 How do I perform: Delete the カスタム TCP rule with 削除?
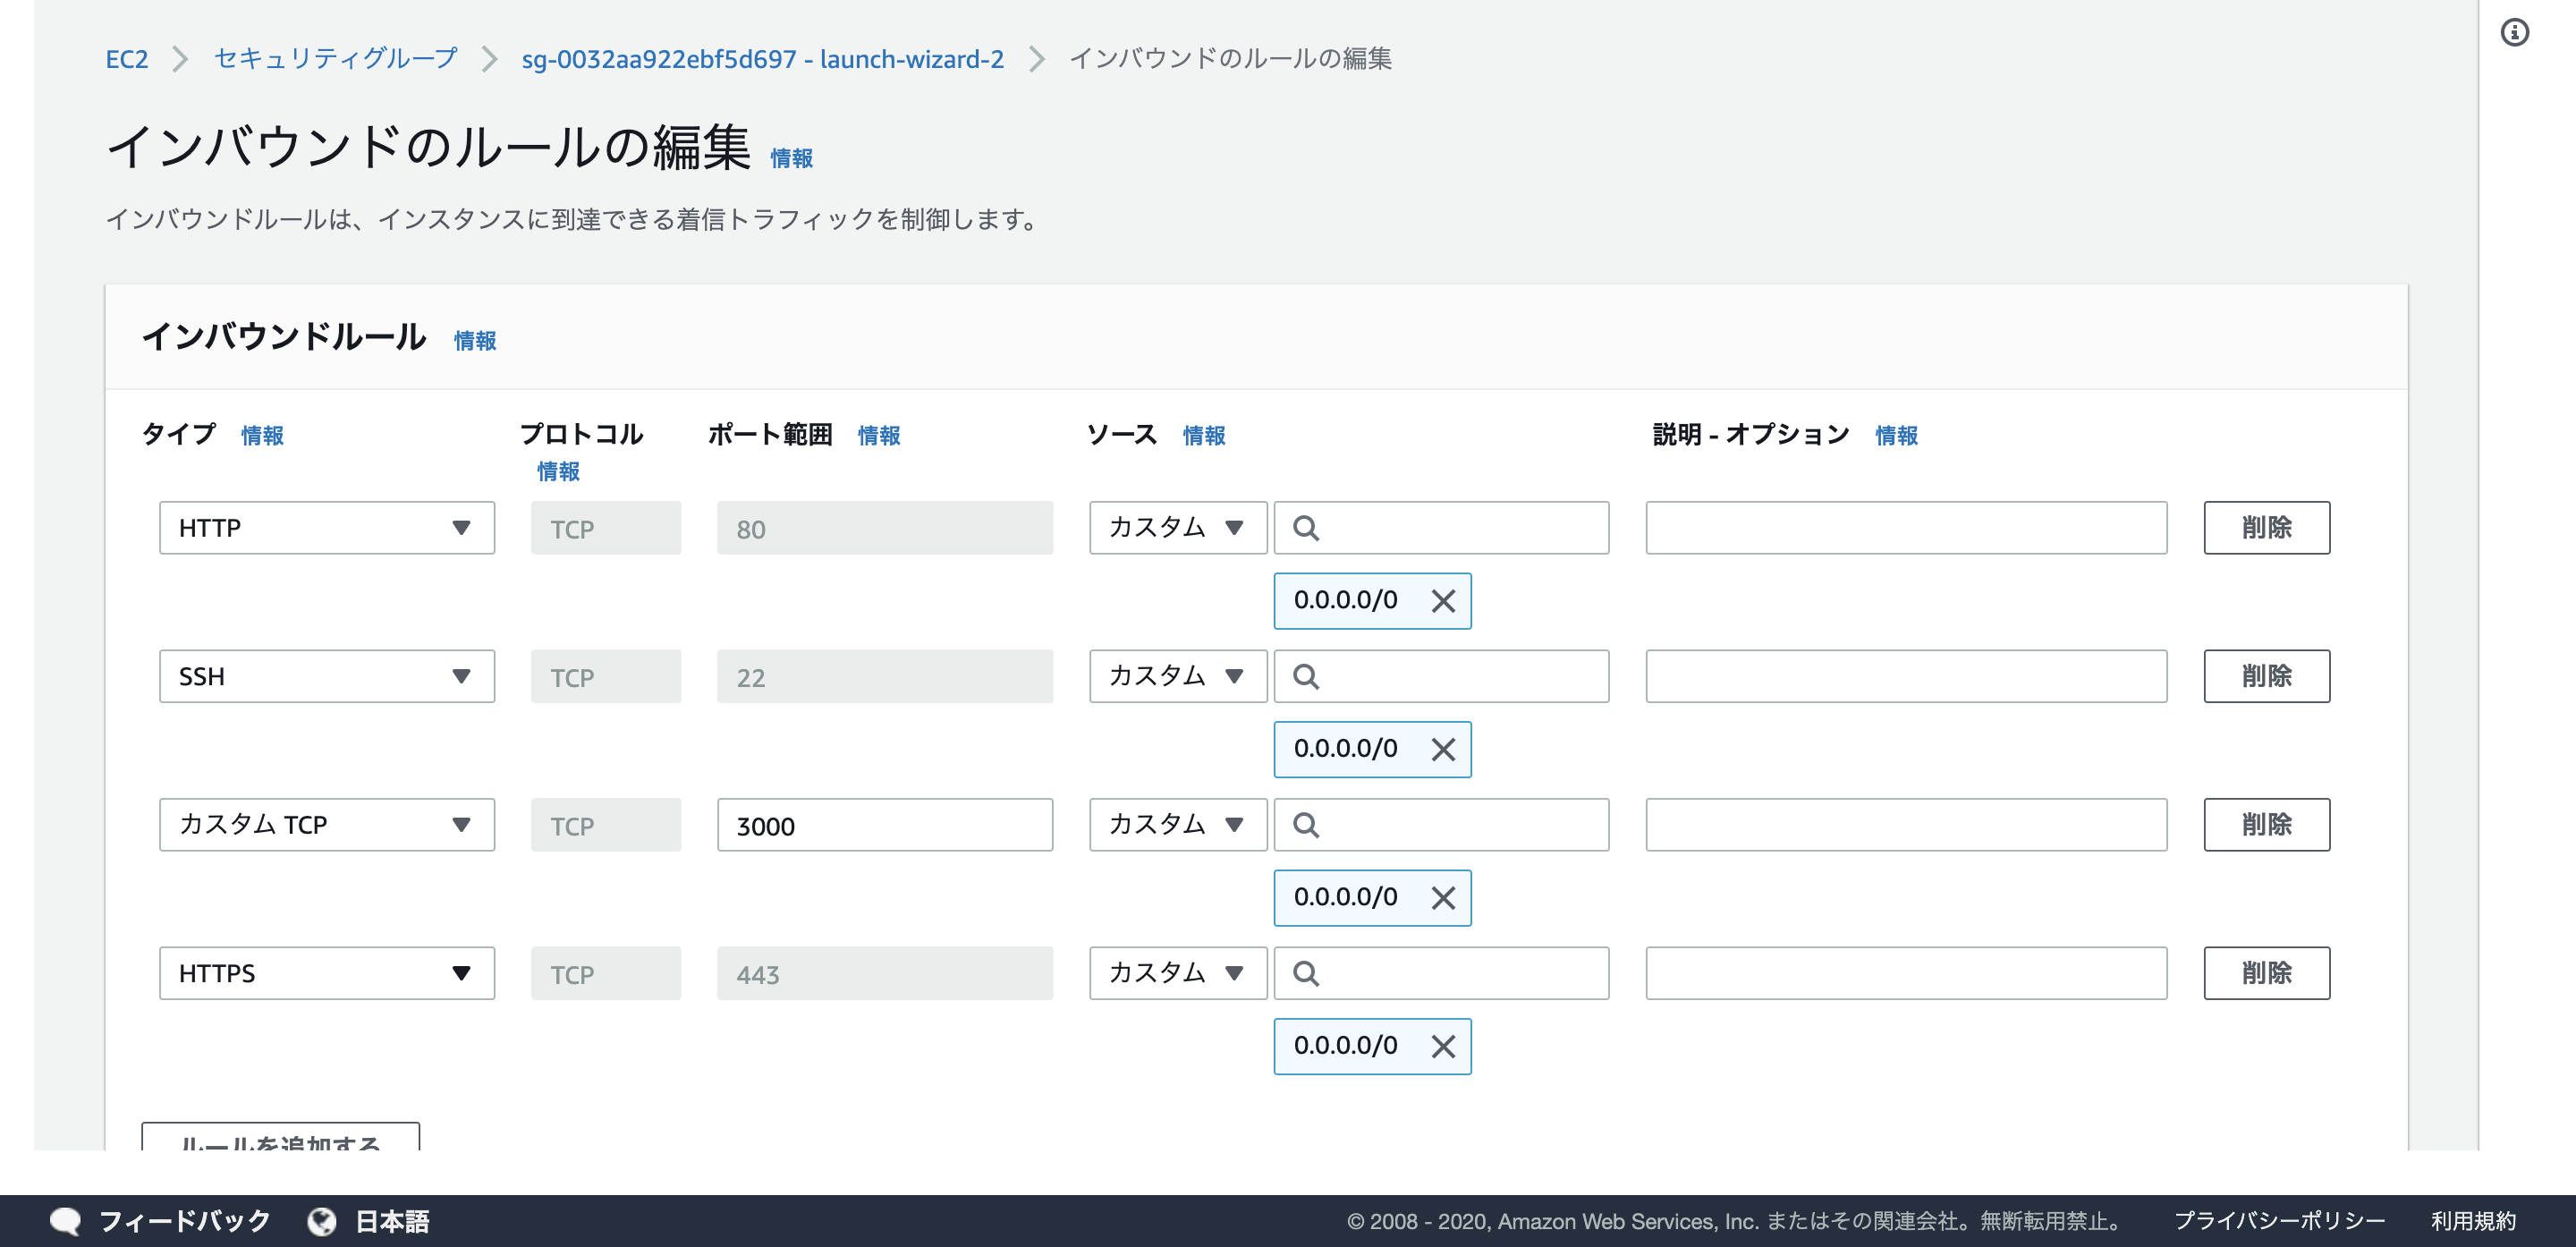[x=2266, y=825]
